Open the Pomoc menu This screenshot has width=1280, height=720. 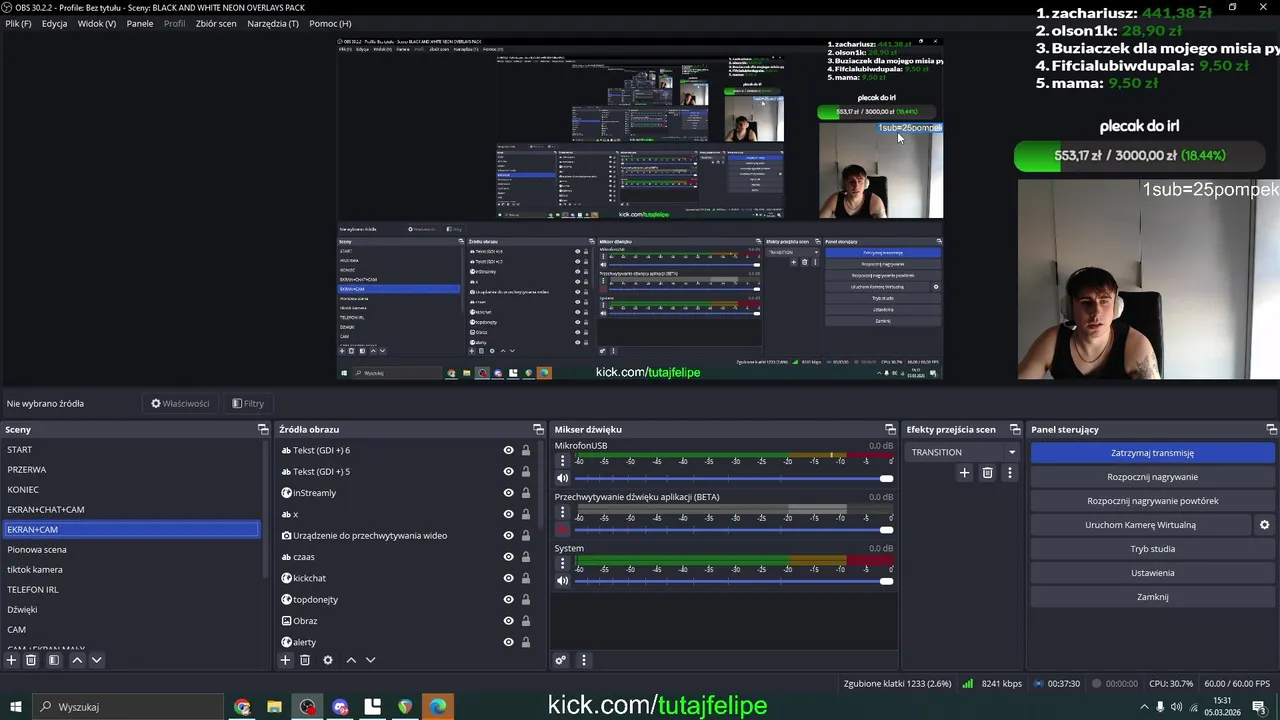[330, 23]
